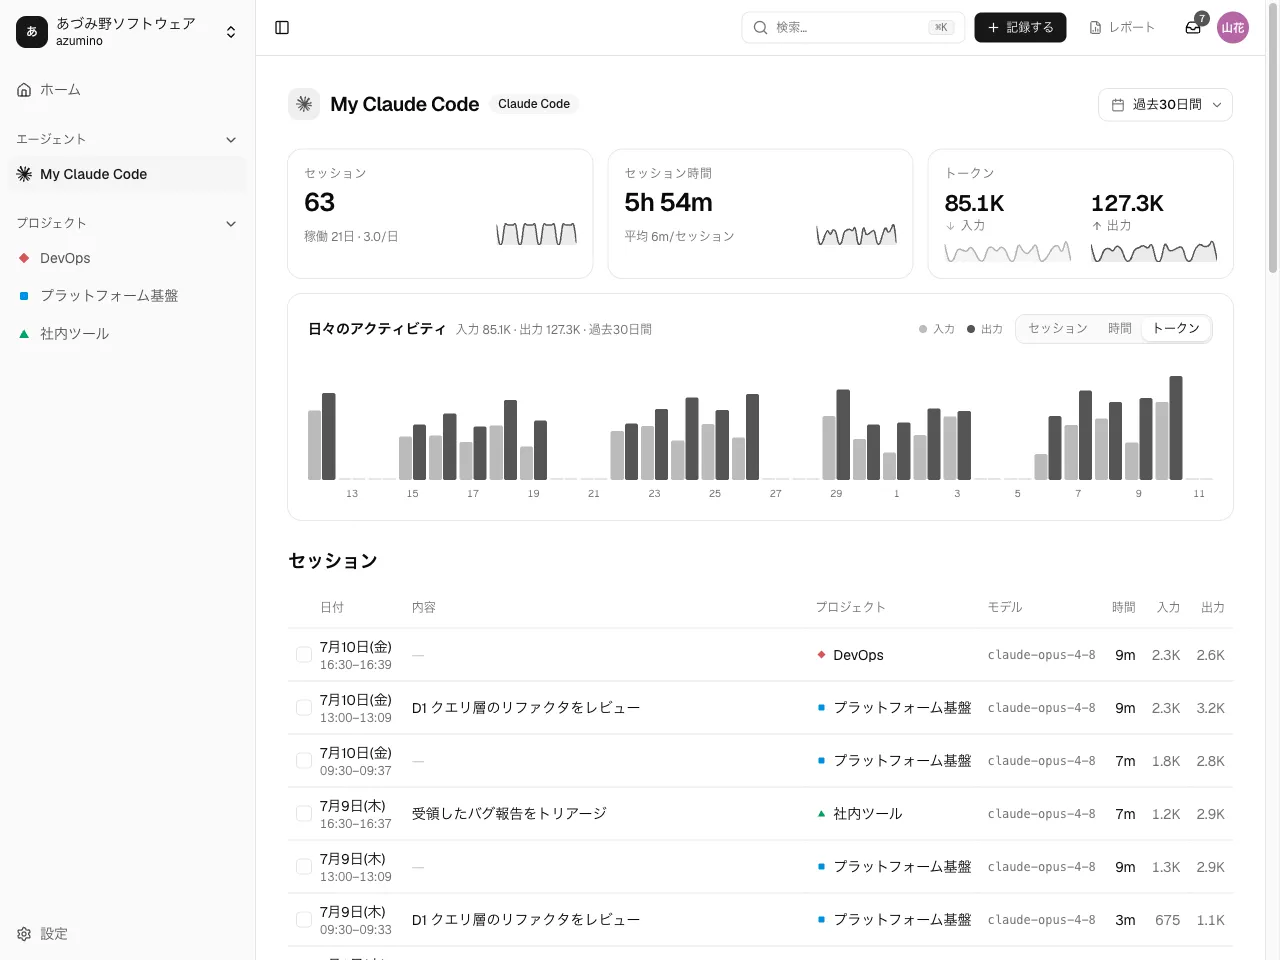
Task: Click the report document icon
Action: point(1095,28)
